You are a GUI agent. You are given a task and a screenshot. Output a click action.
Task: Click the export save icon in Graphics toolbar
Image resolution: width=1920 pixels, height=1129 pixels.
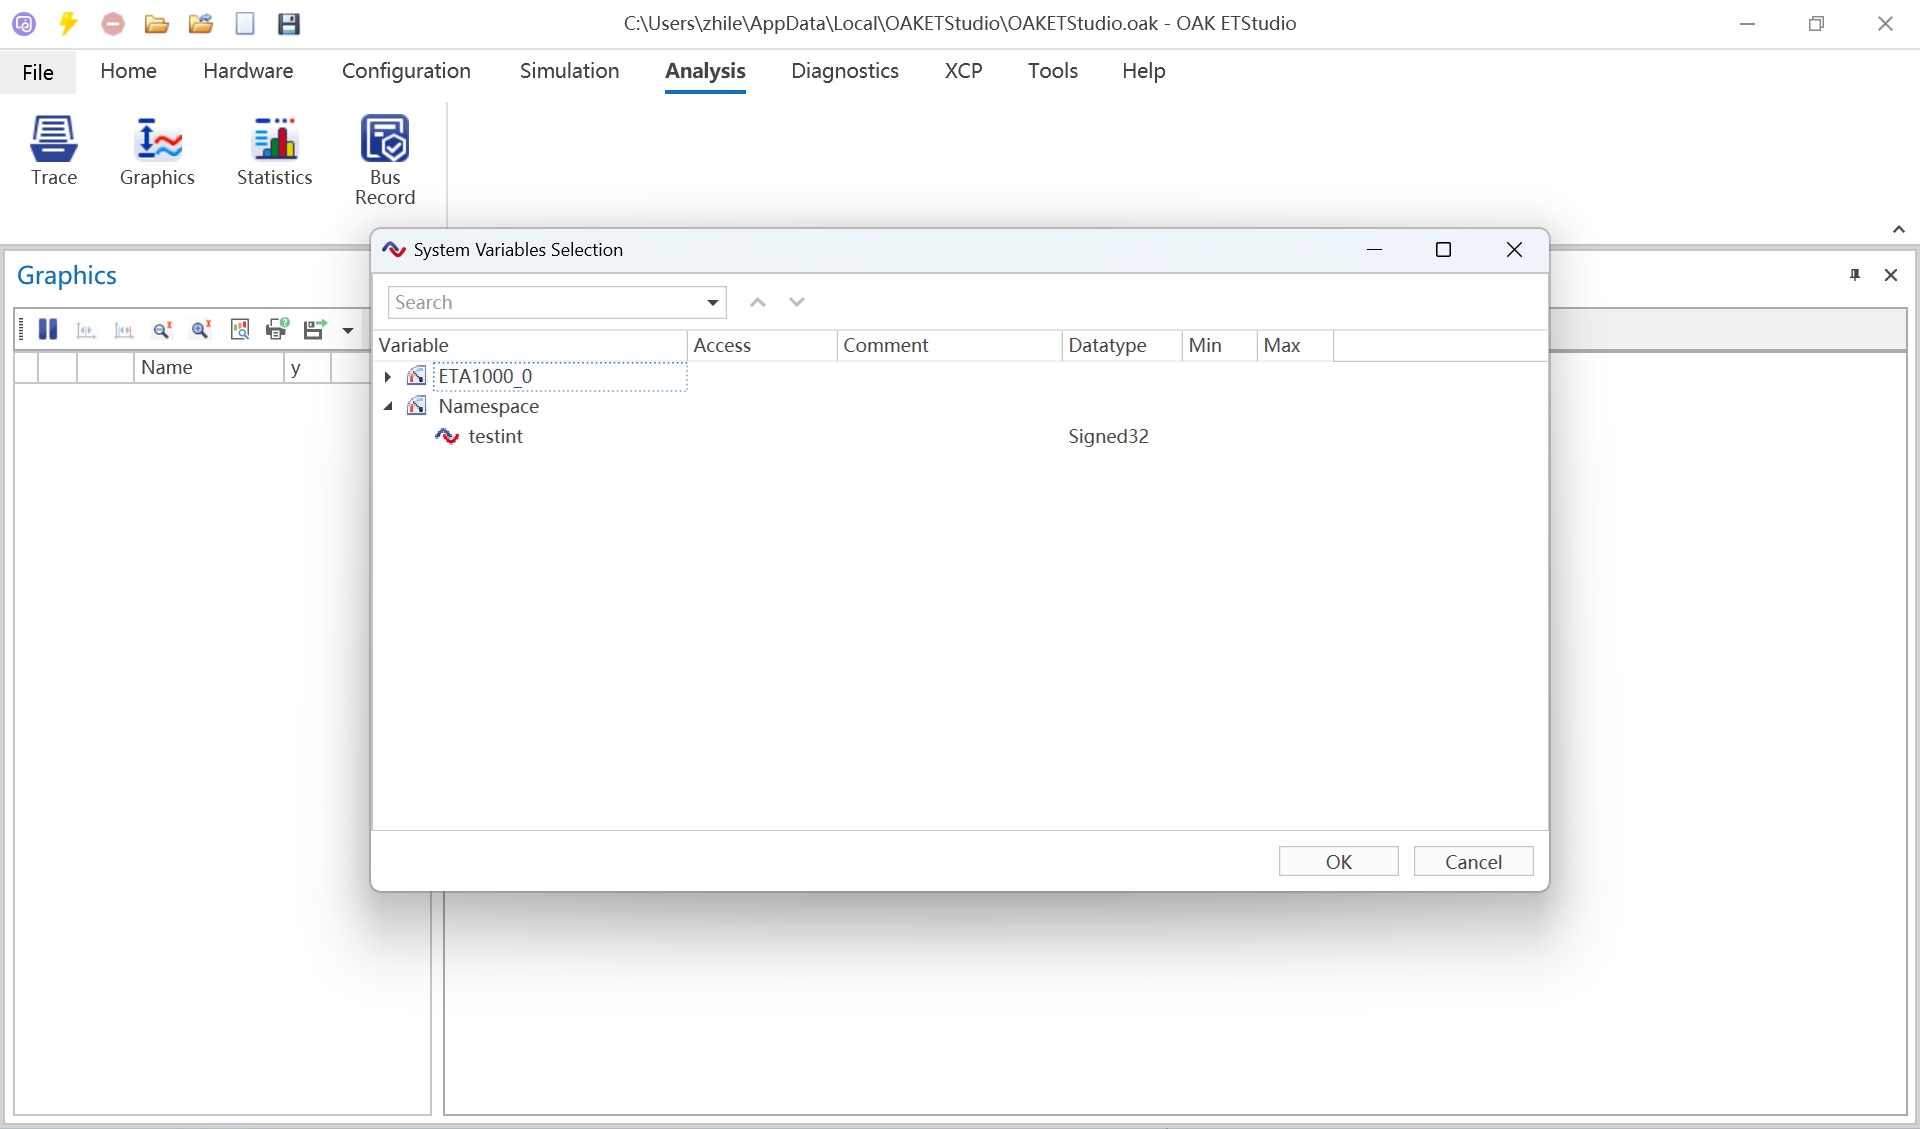315,330
